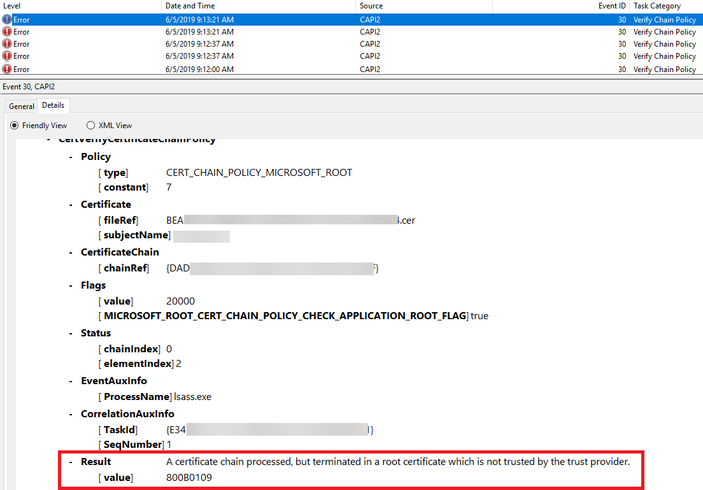
Task: Open the Details tab
Action: [x=53, y=105]
